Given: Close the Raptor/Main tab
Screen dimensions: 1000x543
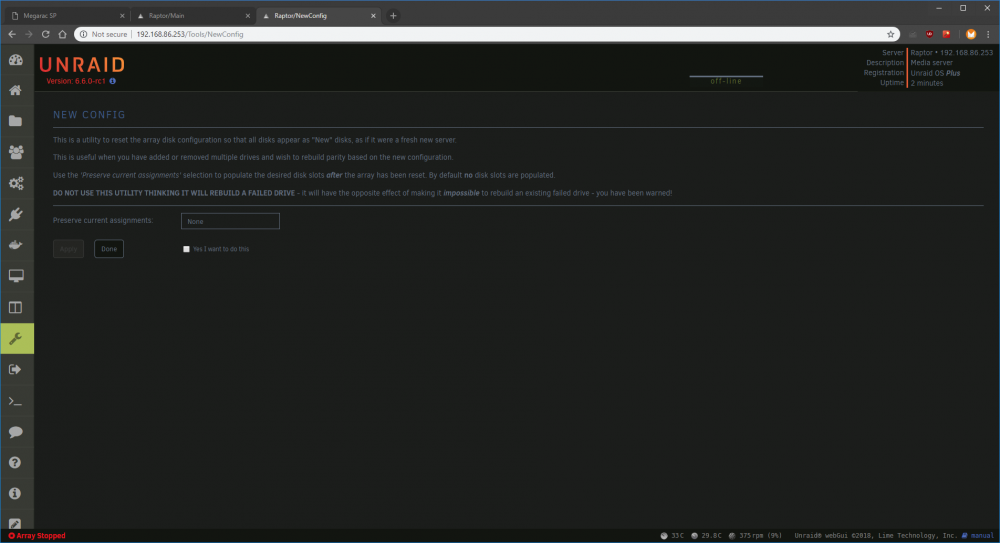Looking at the screenshot, I should pyautogui.click(x=247, y=16).
